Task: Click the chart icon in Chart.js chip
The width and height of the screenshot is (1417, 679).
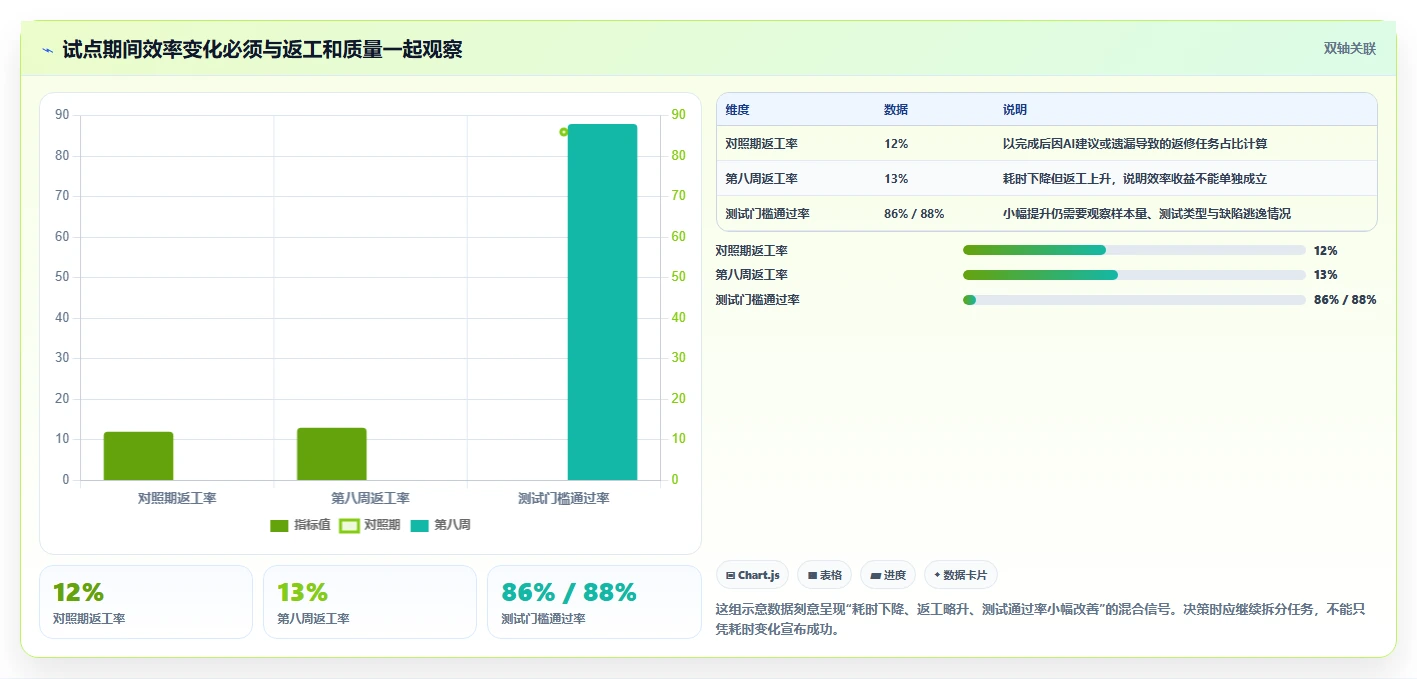Action: click(731, 576)
